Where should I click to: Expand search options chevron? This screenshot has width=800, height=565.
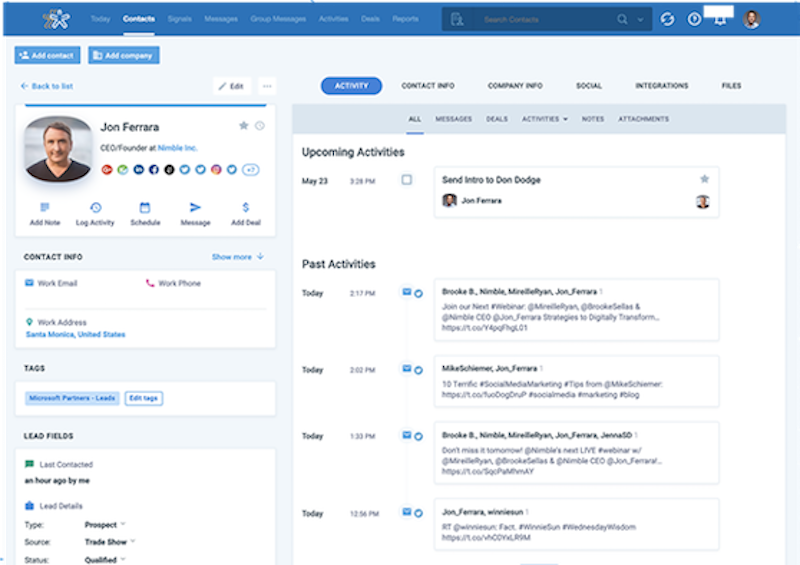coord(640,20)
